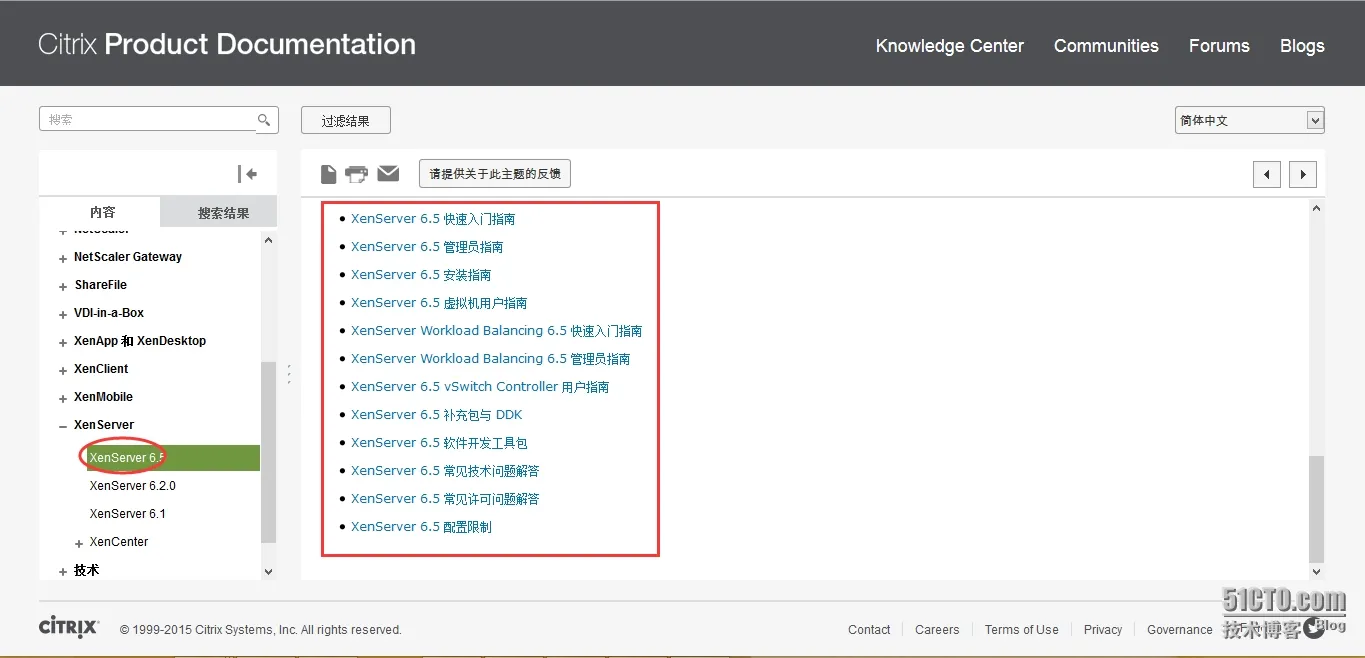Viewport: 1365px width, 658px height.
Task: Open XenServer 6.5 虚拟机用户指南 link
Action: point(439,303)
